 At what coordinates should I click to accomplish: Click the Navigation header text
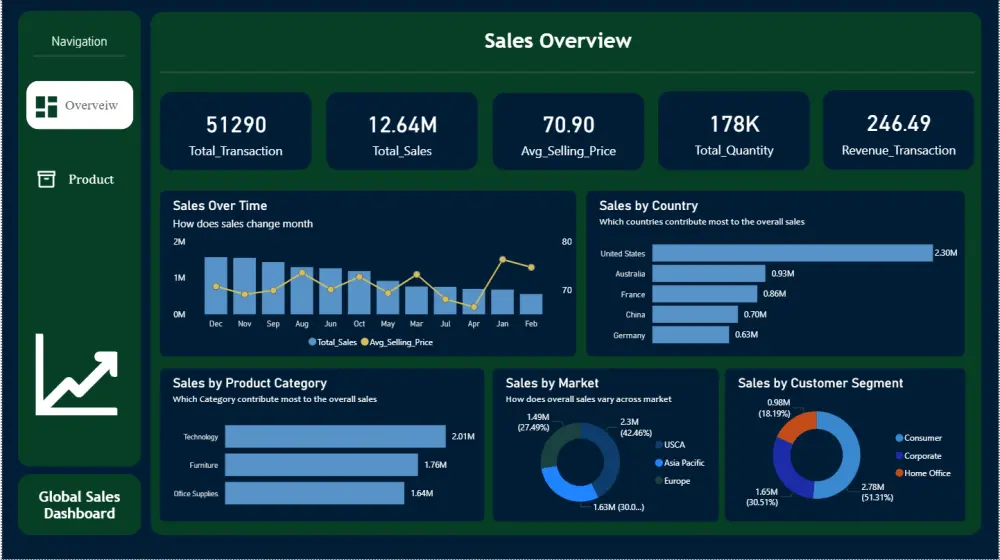coord(79,41)
